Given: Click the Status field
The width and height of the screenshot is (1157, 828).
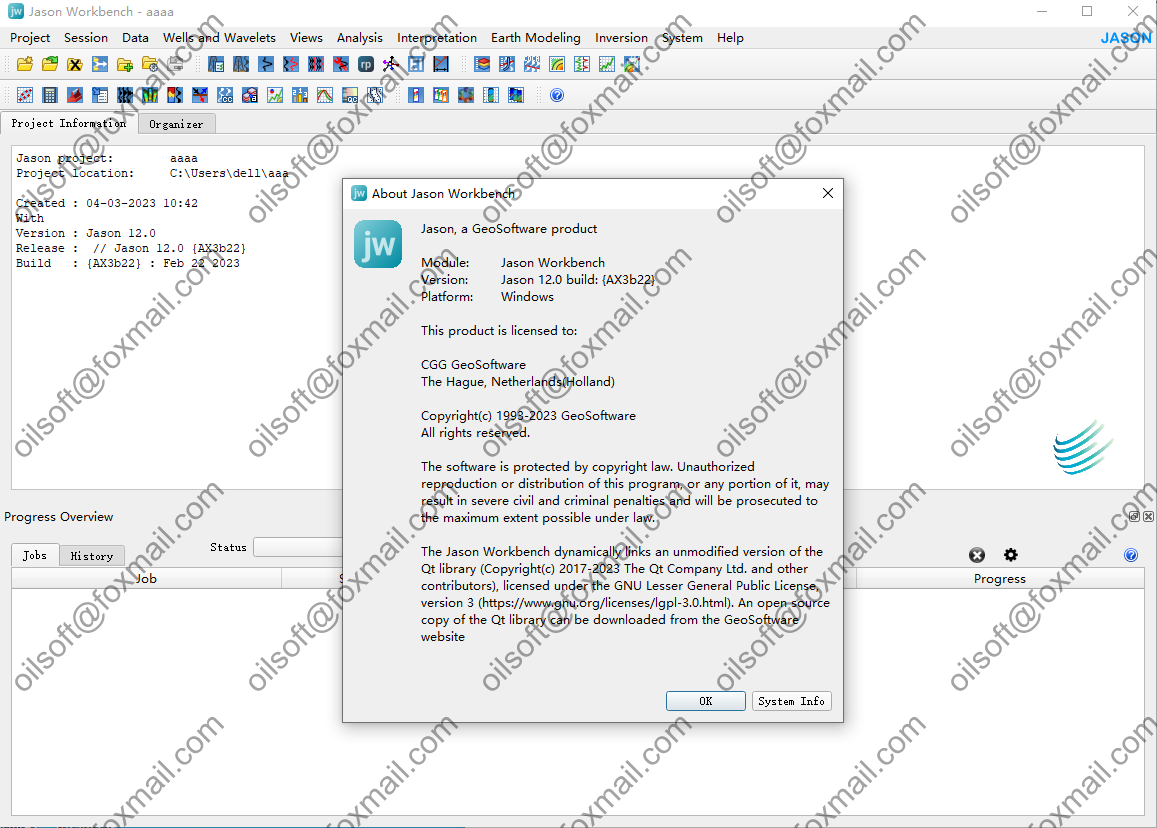Looking at the screenshot, I should [298, 547].
